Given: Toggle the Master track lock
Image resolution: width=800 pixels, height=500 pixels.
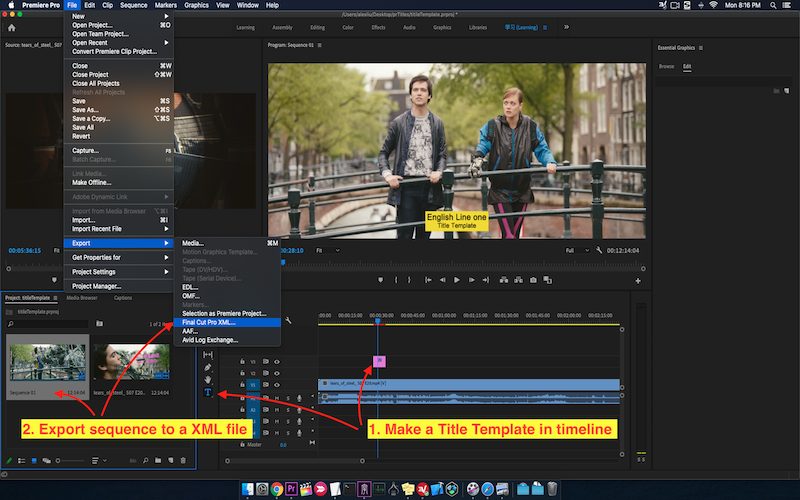Looking at the screenshot, I should (242, 444).
